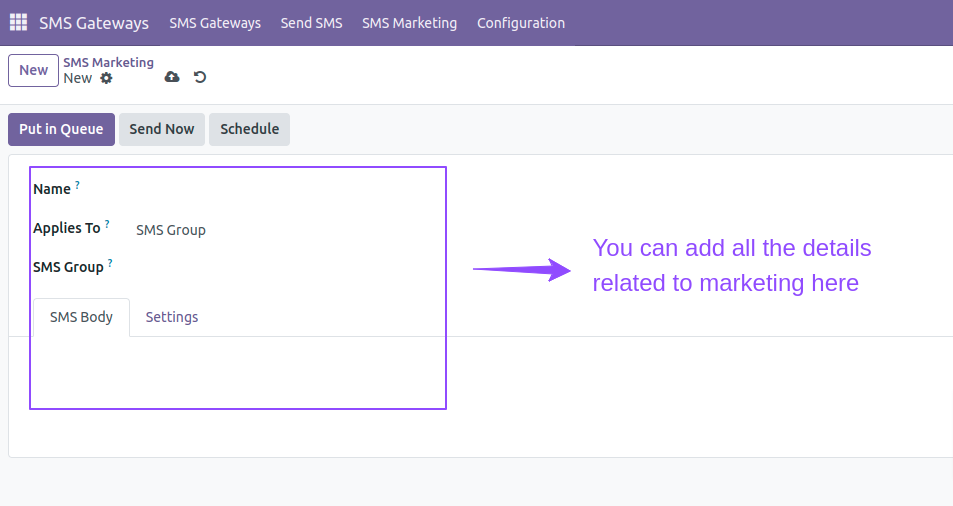Click the gear settings icon beside New
953x506 pixels.
(x=106, y=78)
